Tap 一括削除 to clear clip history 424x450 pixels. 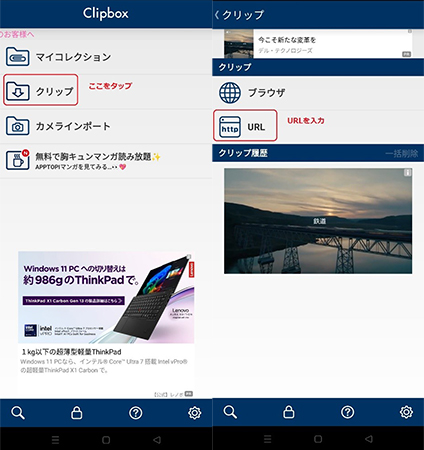pyautogui.click(x=402, y=153)
